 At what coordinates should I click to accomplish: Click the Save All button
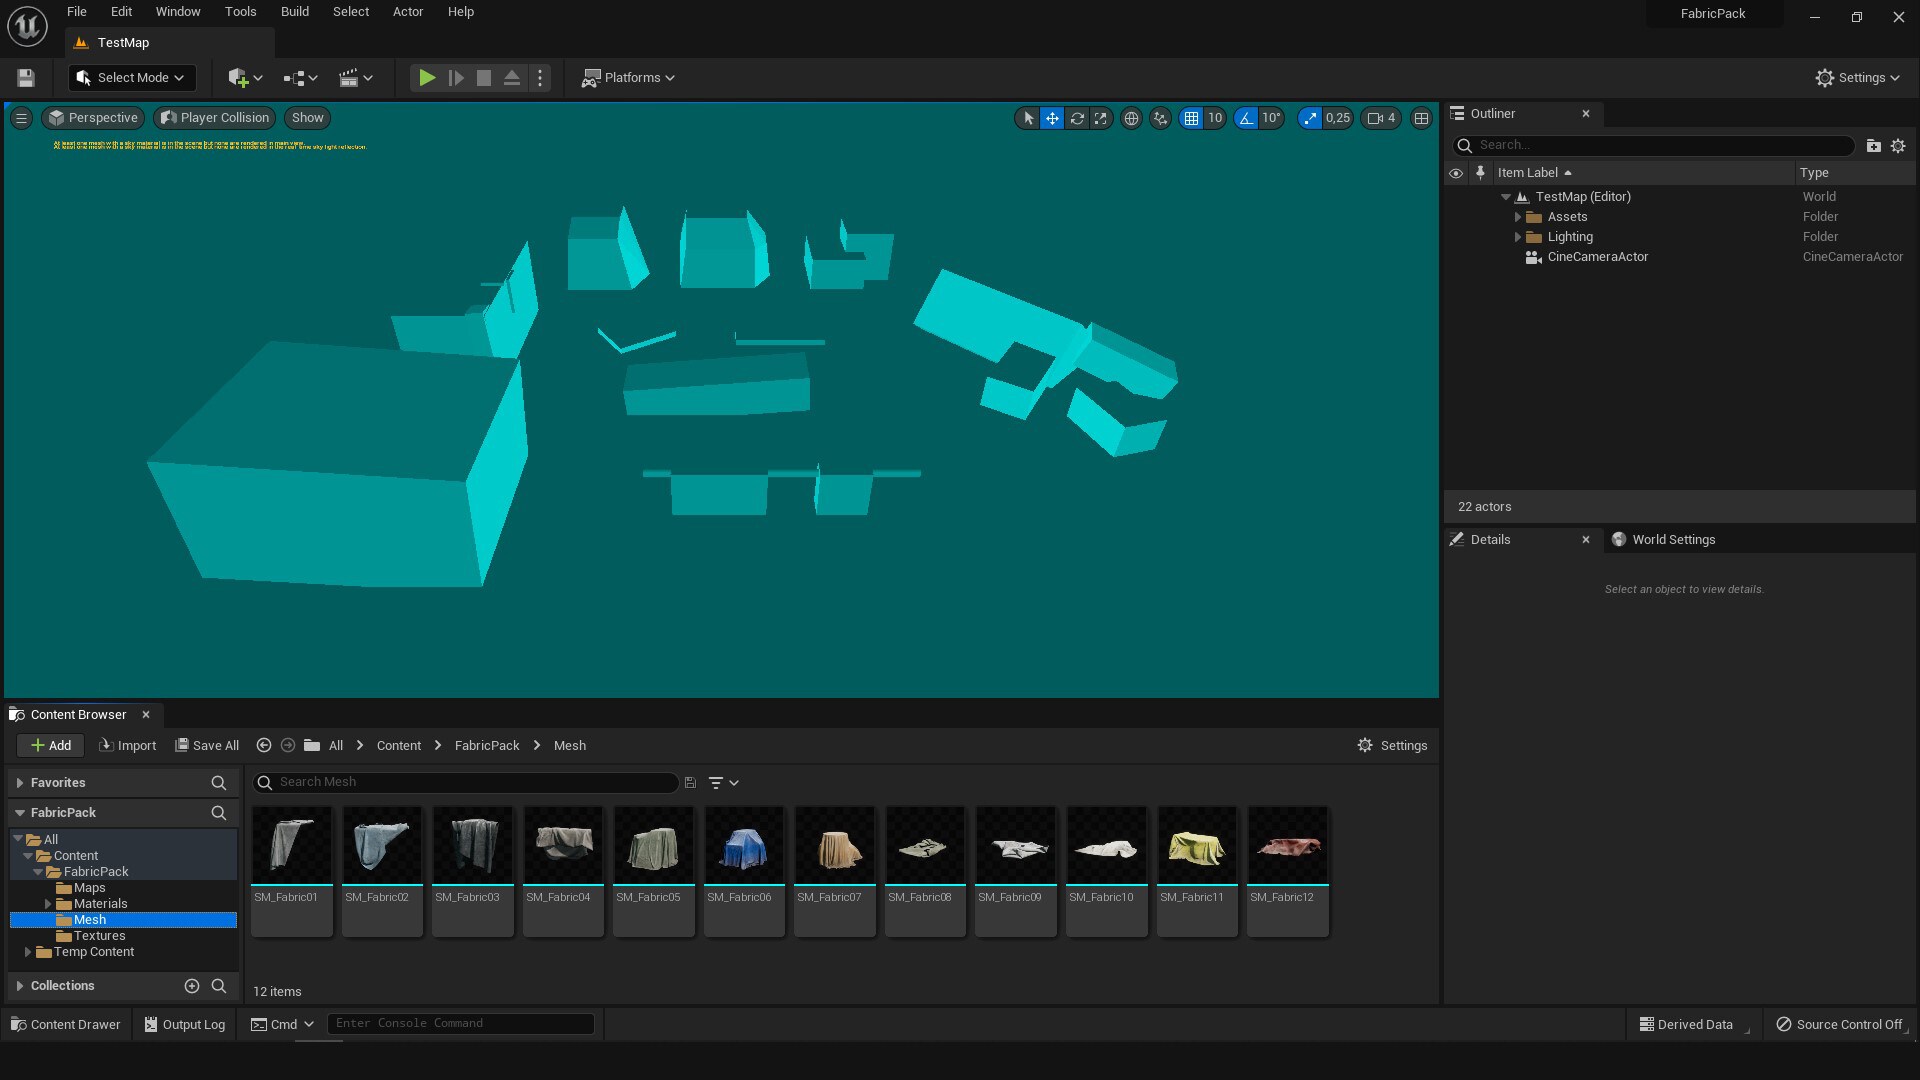tap(207, 745)
